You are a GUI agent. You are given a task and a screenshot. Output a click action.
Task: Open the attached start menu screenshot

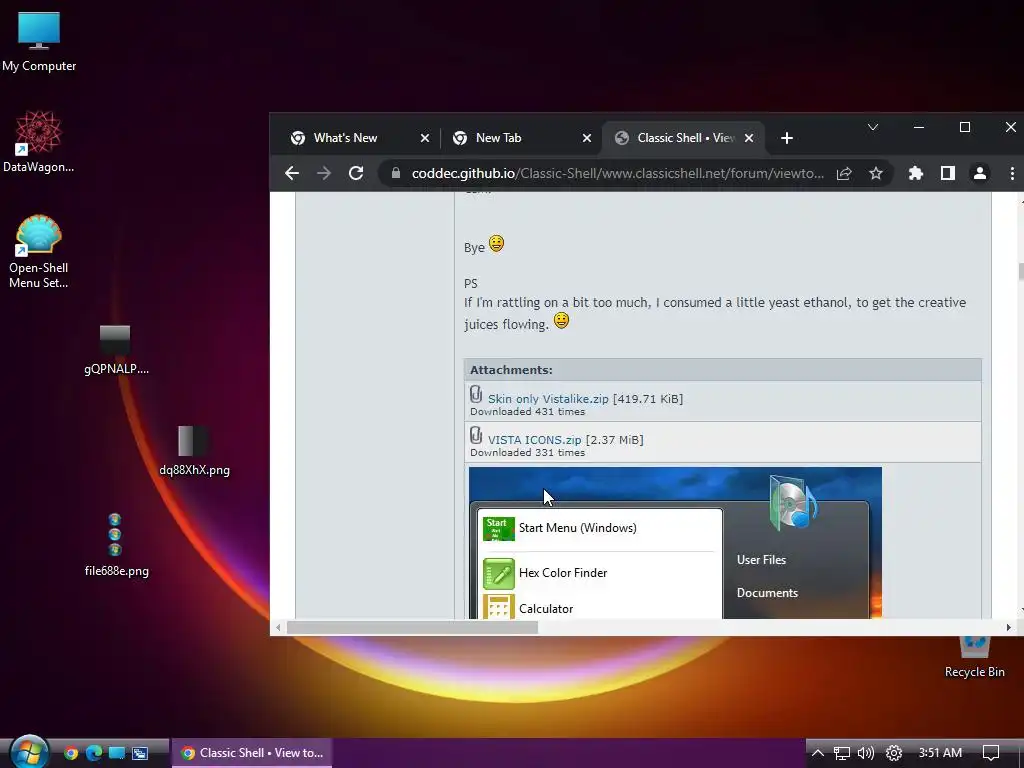coord(675,542)
